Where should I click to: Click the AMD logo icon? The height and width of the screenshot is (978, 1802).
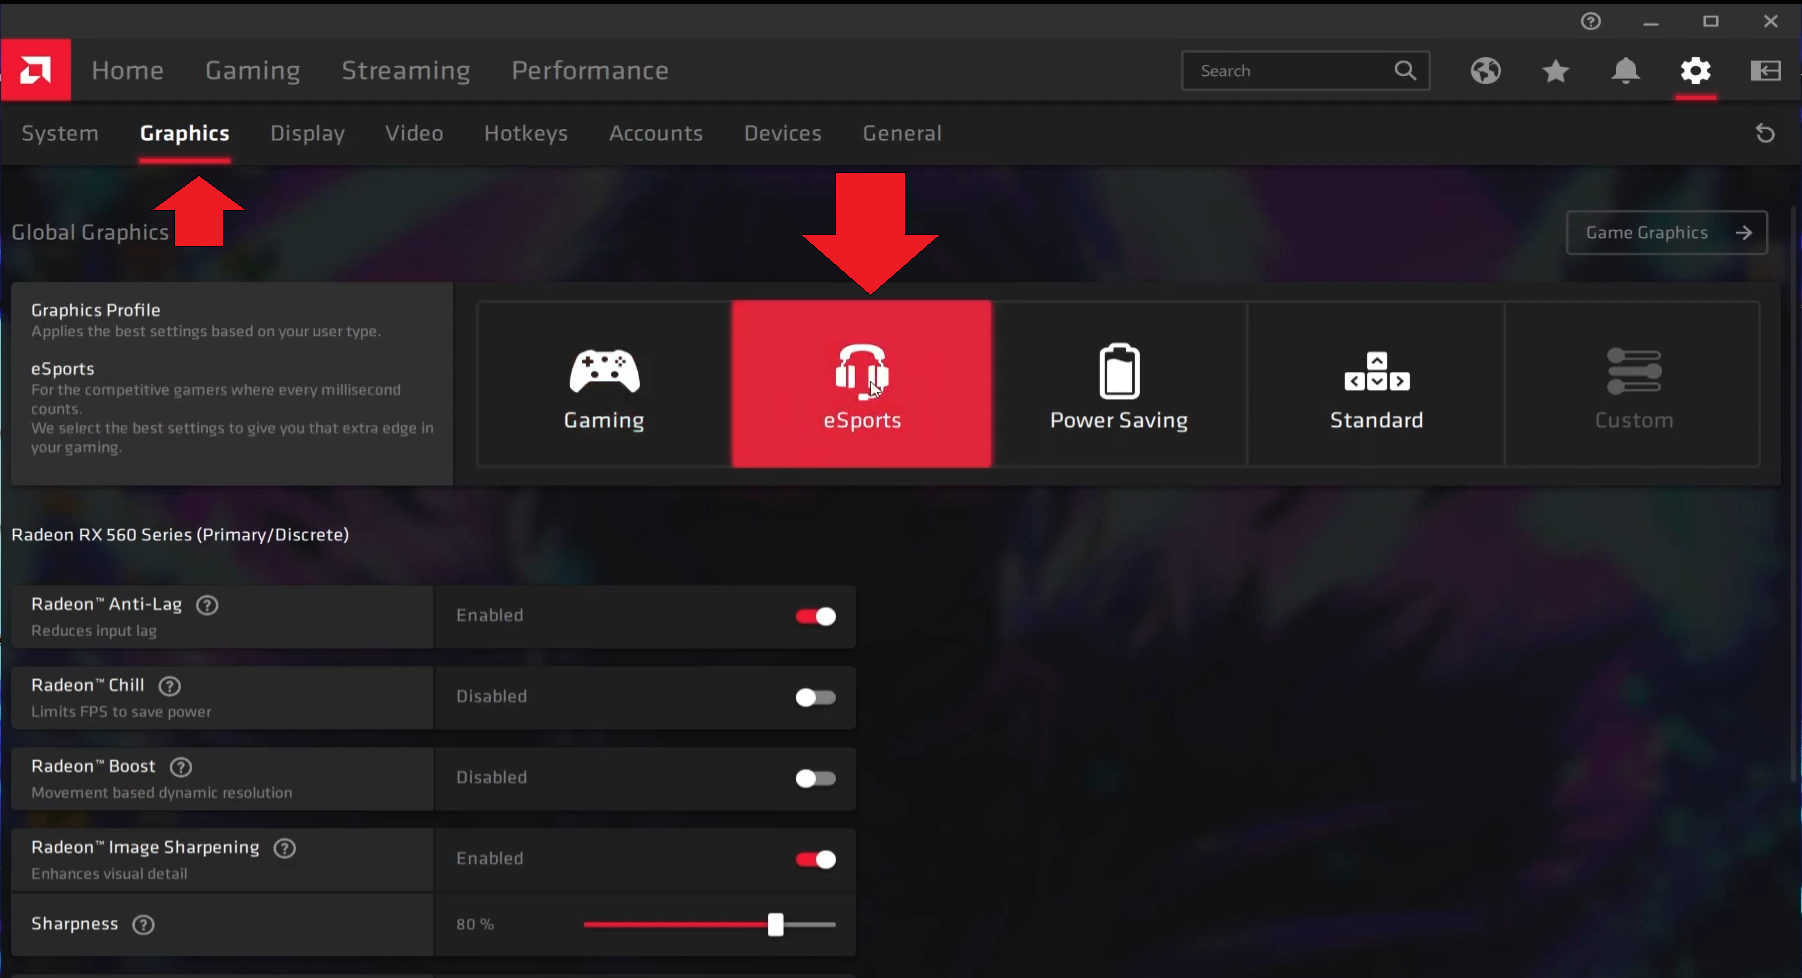[x=35, y=70]
